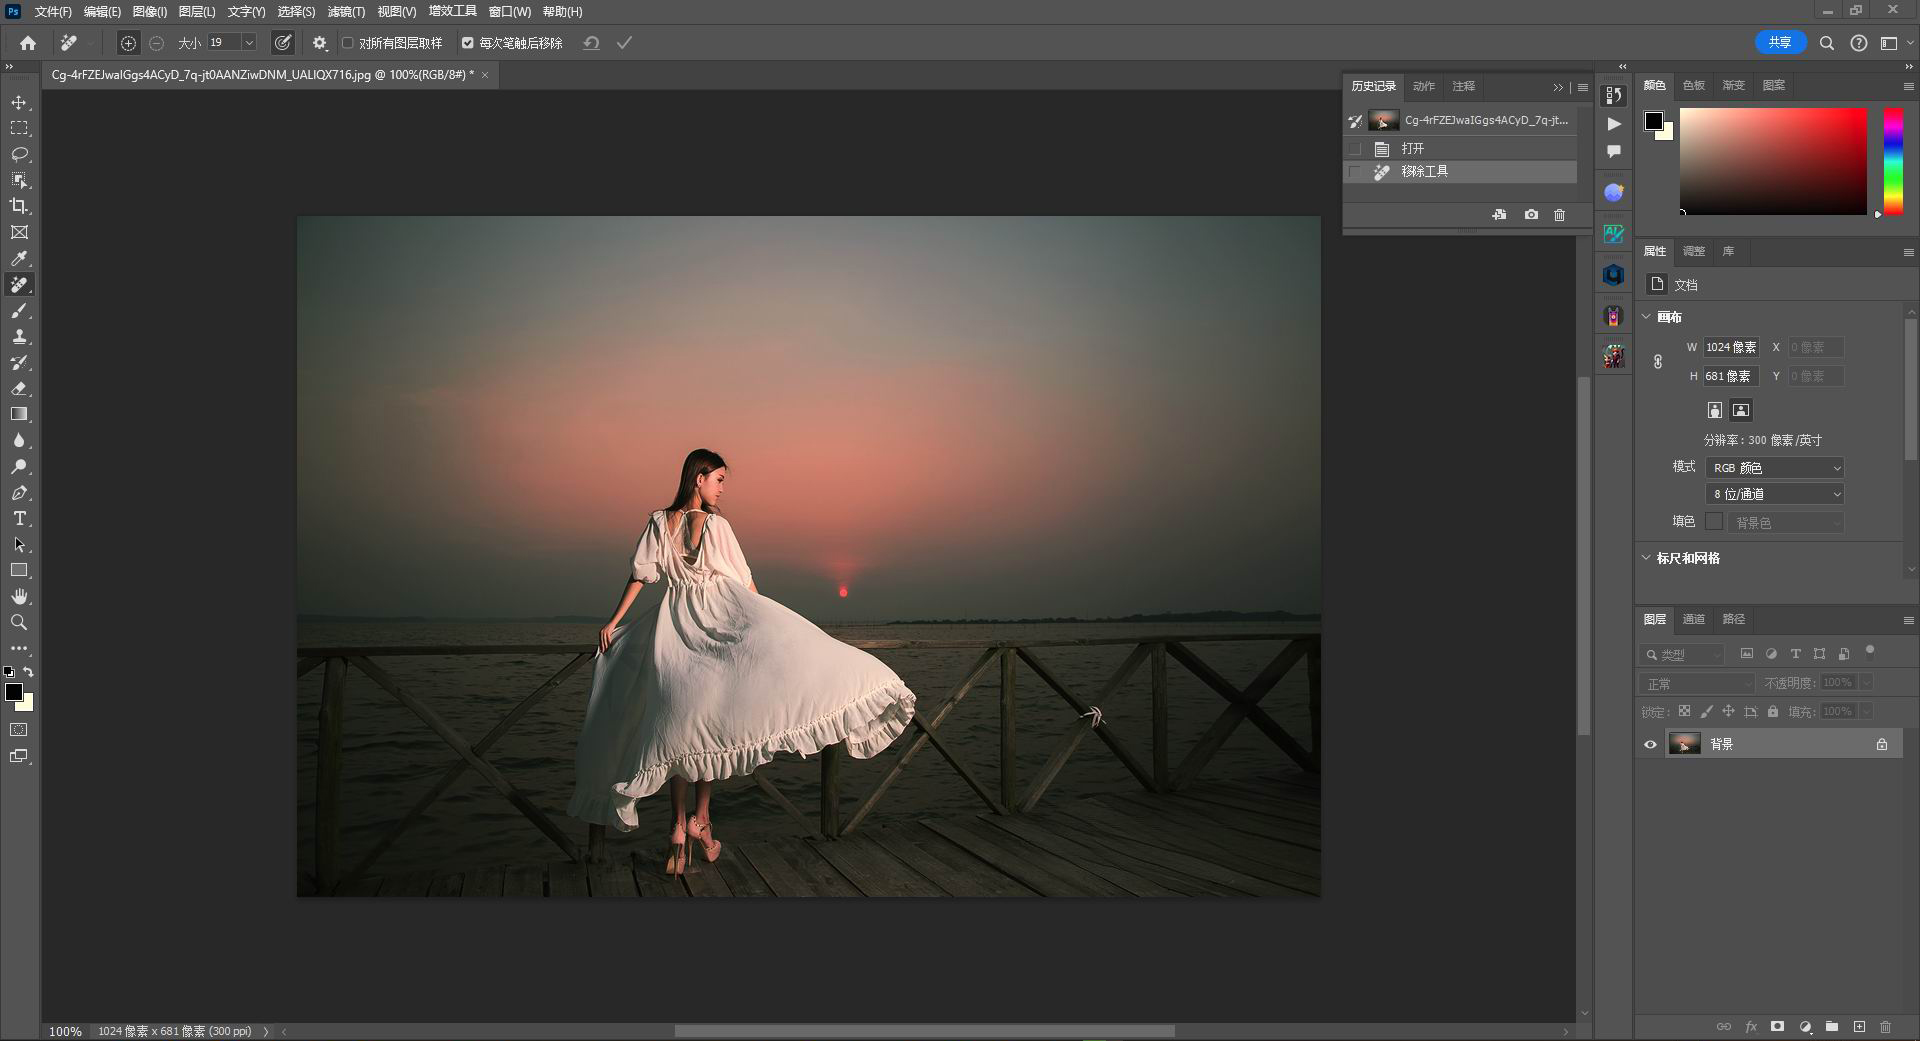1920x1041 pixels.
Task: Open the layer filter 类型 dropdown
Action: click(1682, 654)
